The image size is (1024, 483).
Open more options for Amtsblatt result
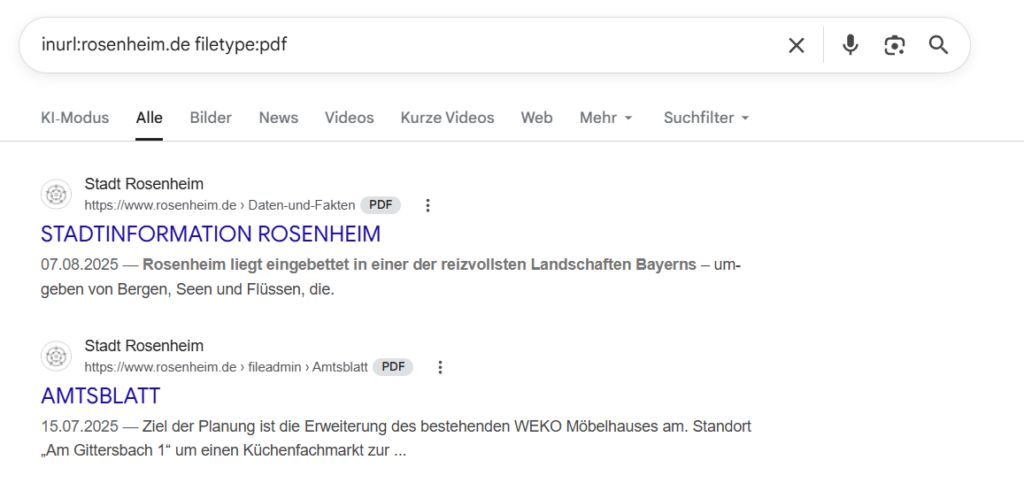pos(440,367)
